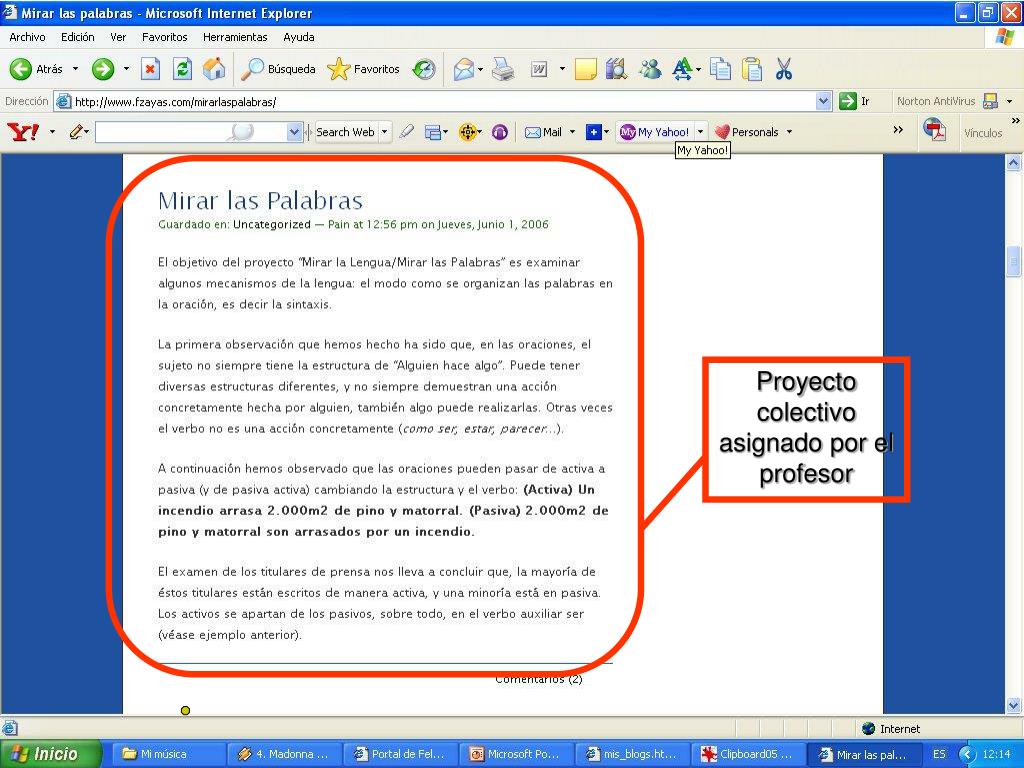Screen dimensions: 1024x768
Task: Open the Personals button
Action: pyautogui.click(x=746, y=132)
